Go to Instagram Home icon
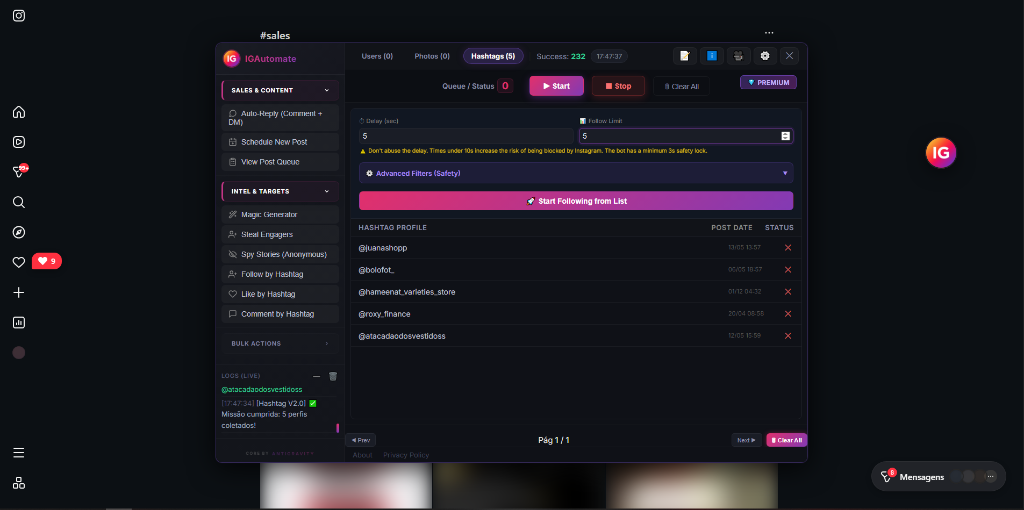 click(x=19, y=112)
